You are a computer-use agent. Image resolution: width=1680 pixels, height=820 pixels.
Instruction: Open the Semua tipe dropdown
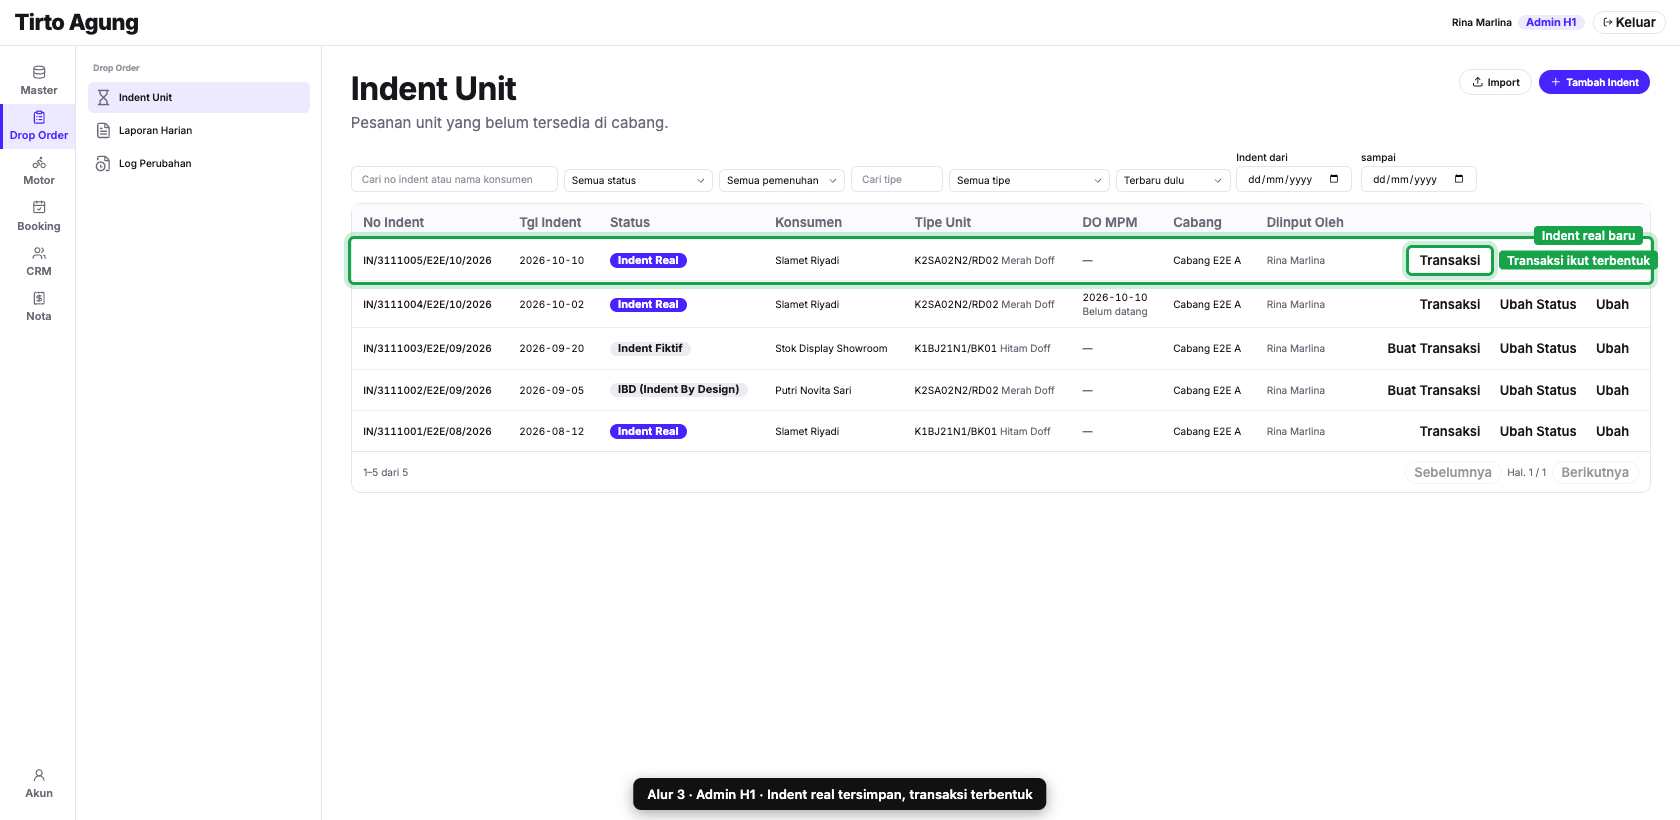1029,180
